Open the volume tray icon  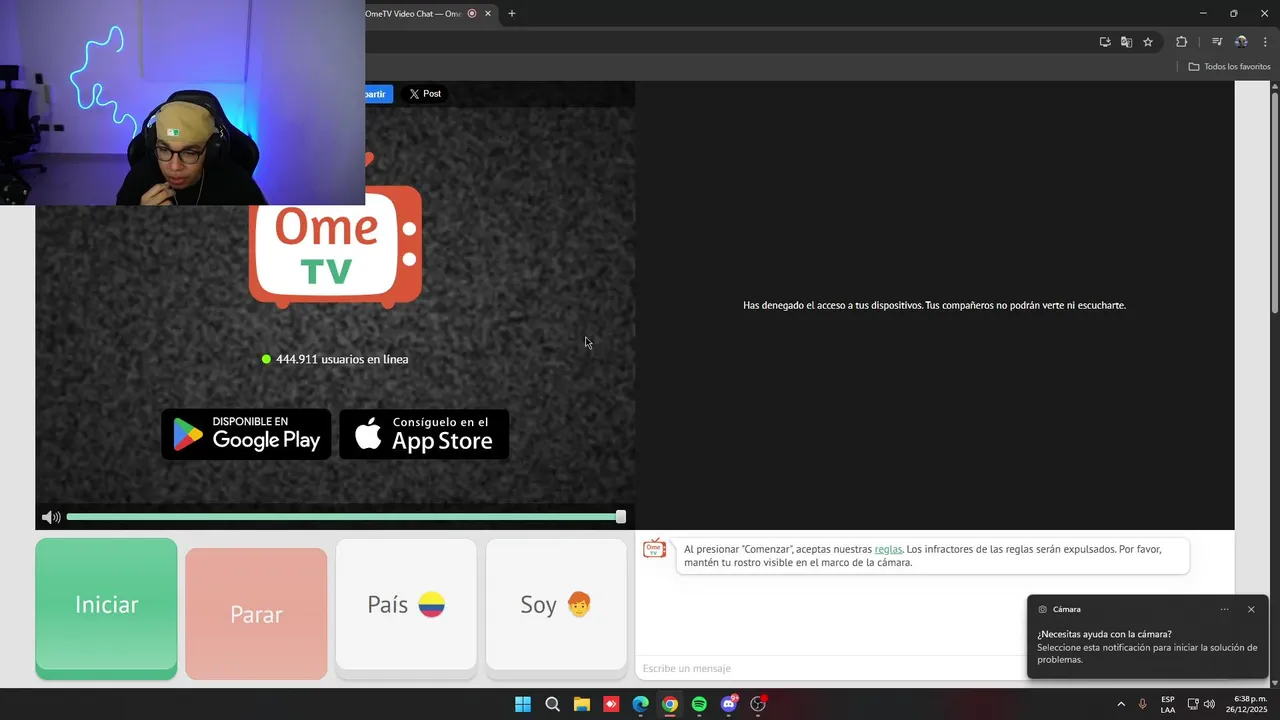click(x=1210, y=704)
